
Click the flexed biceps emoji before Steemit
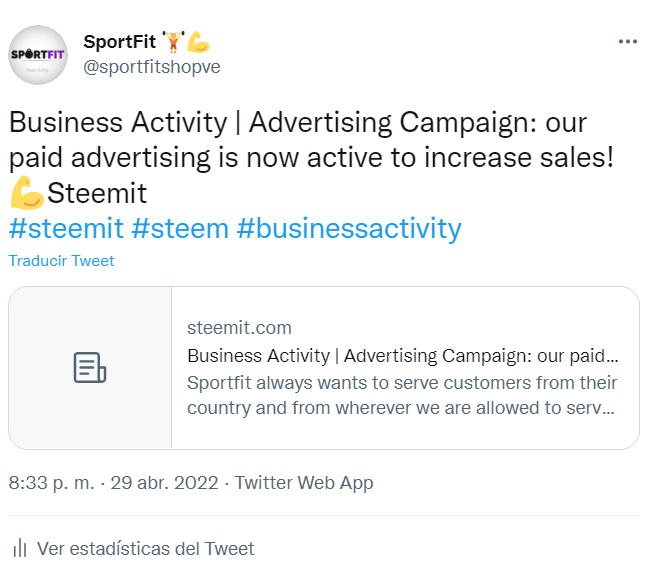coord(27,192)
